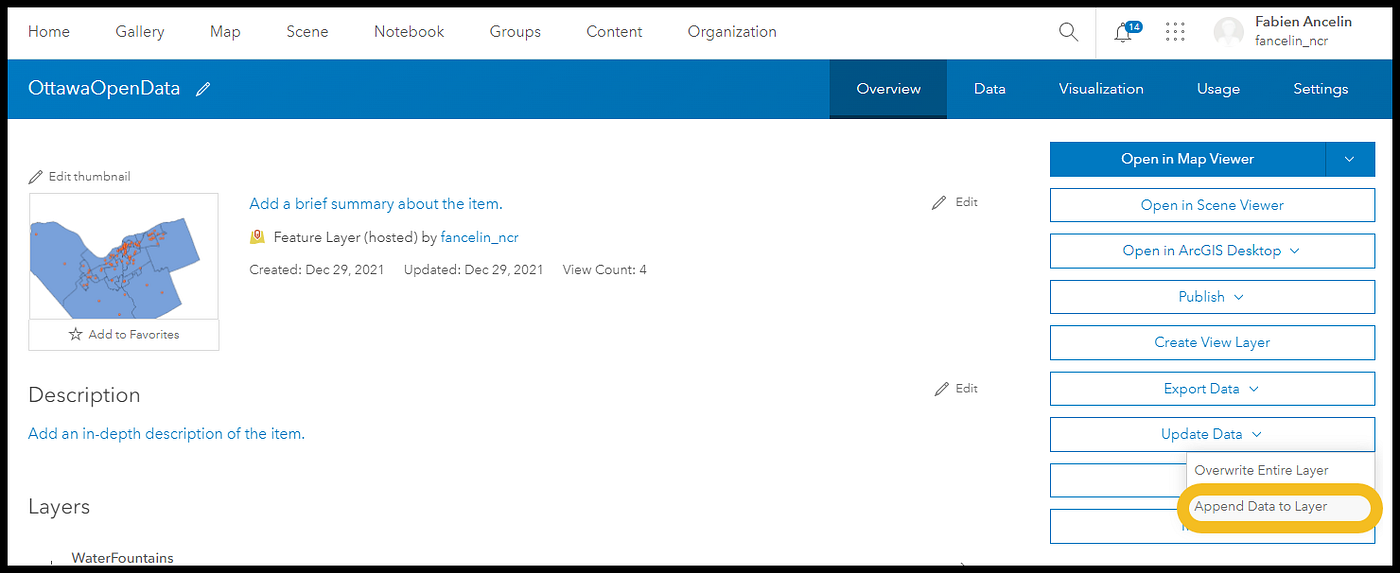
Task: Click Add a brief summary link
Action: [376, 204]
